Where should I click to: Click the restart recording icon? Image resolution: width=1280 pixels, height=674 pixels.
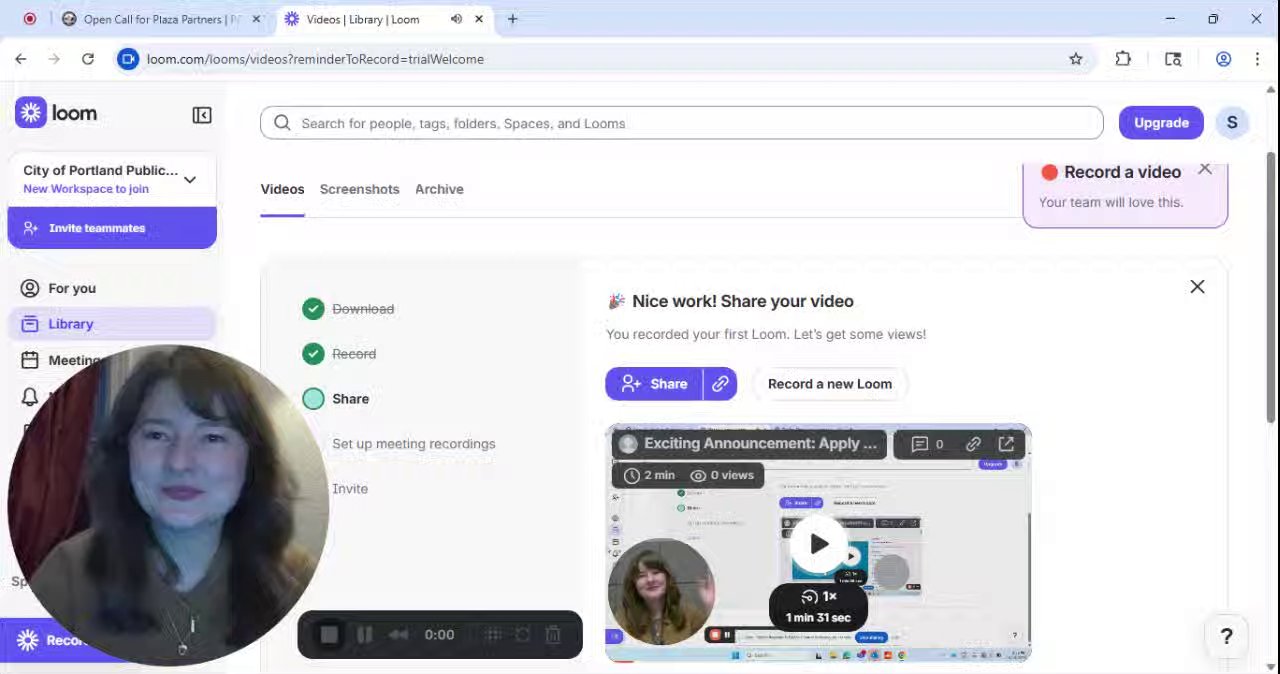522,635
